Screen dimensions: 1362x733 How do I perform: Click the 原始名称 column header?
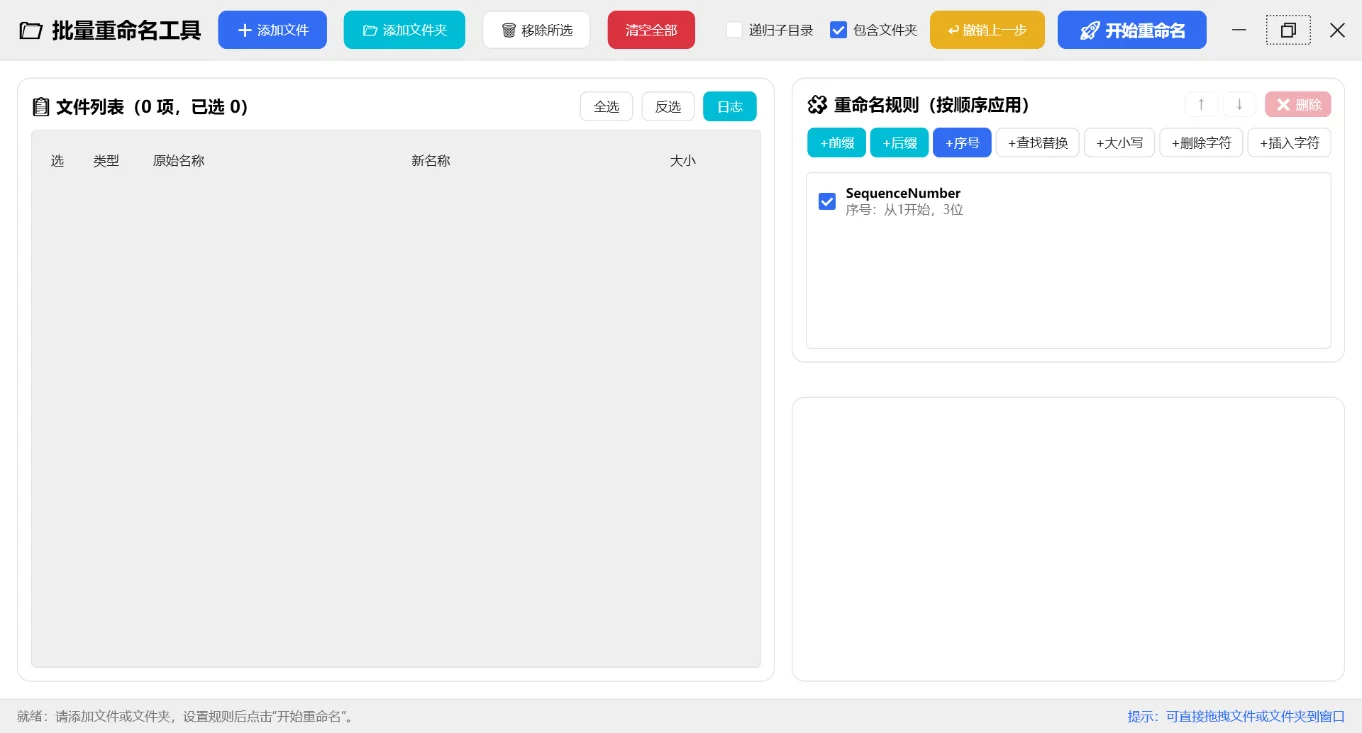178,161
